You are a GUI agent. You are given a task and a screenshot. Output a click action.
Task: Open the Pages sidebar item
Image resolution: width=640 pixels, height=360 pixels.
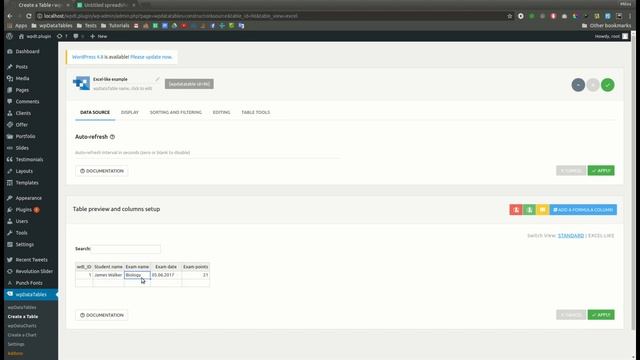point(22,90)
